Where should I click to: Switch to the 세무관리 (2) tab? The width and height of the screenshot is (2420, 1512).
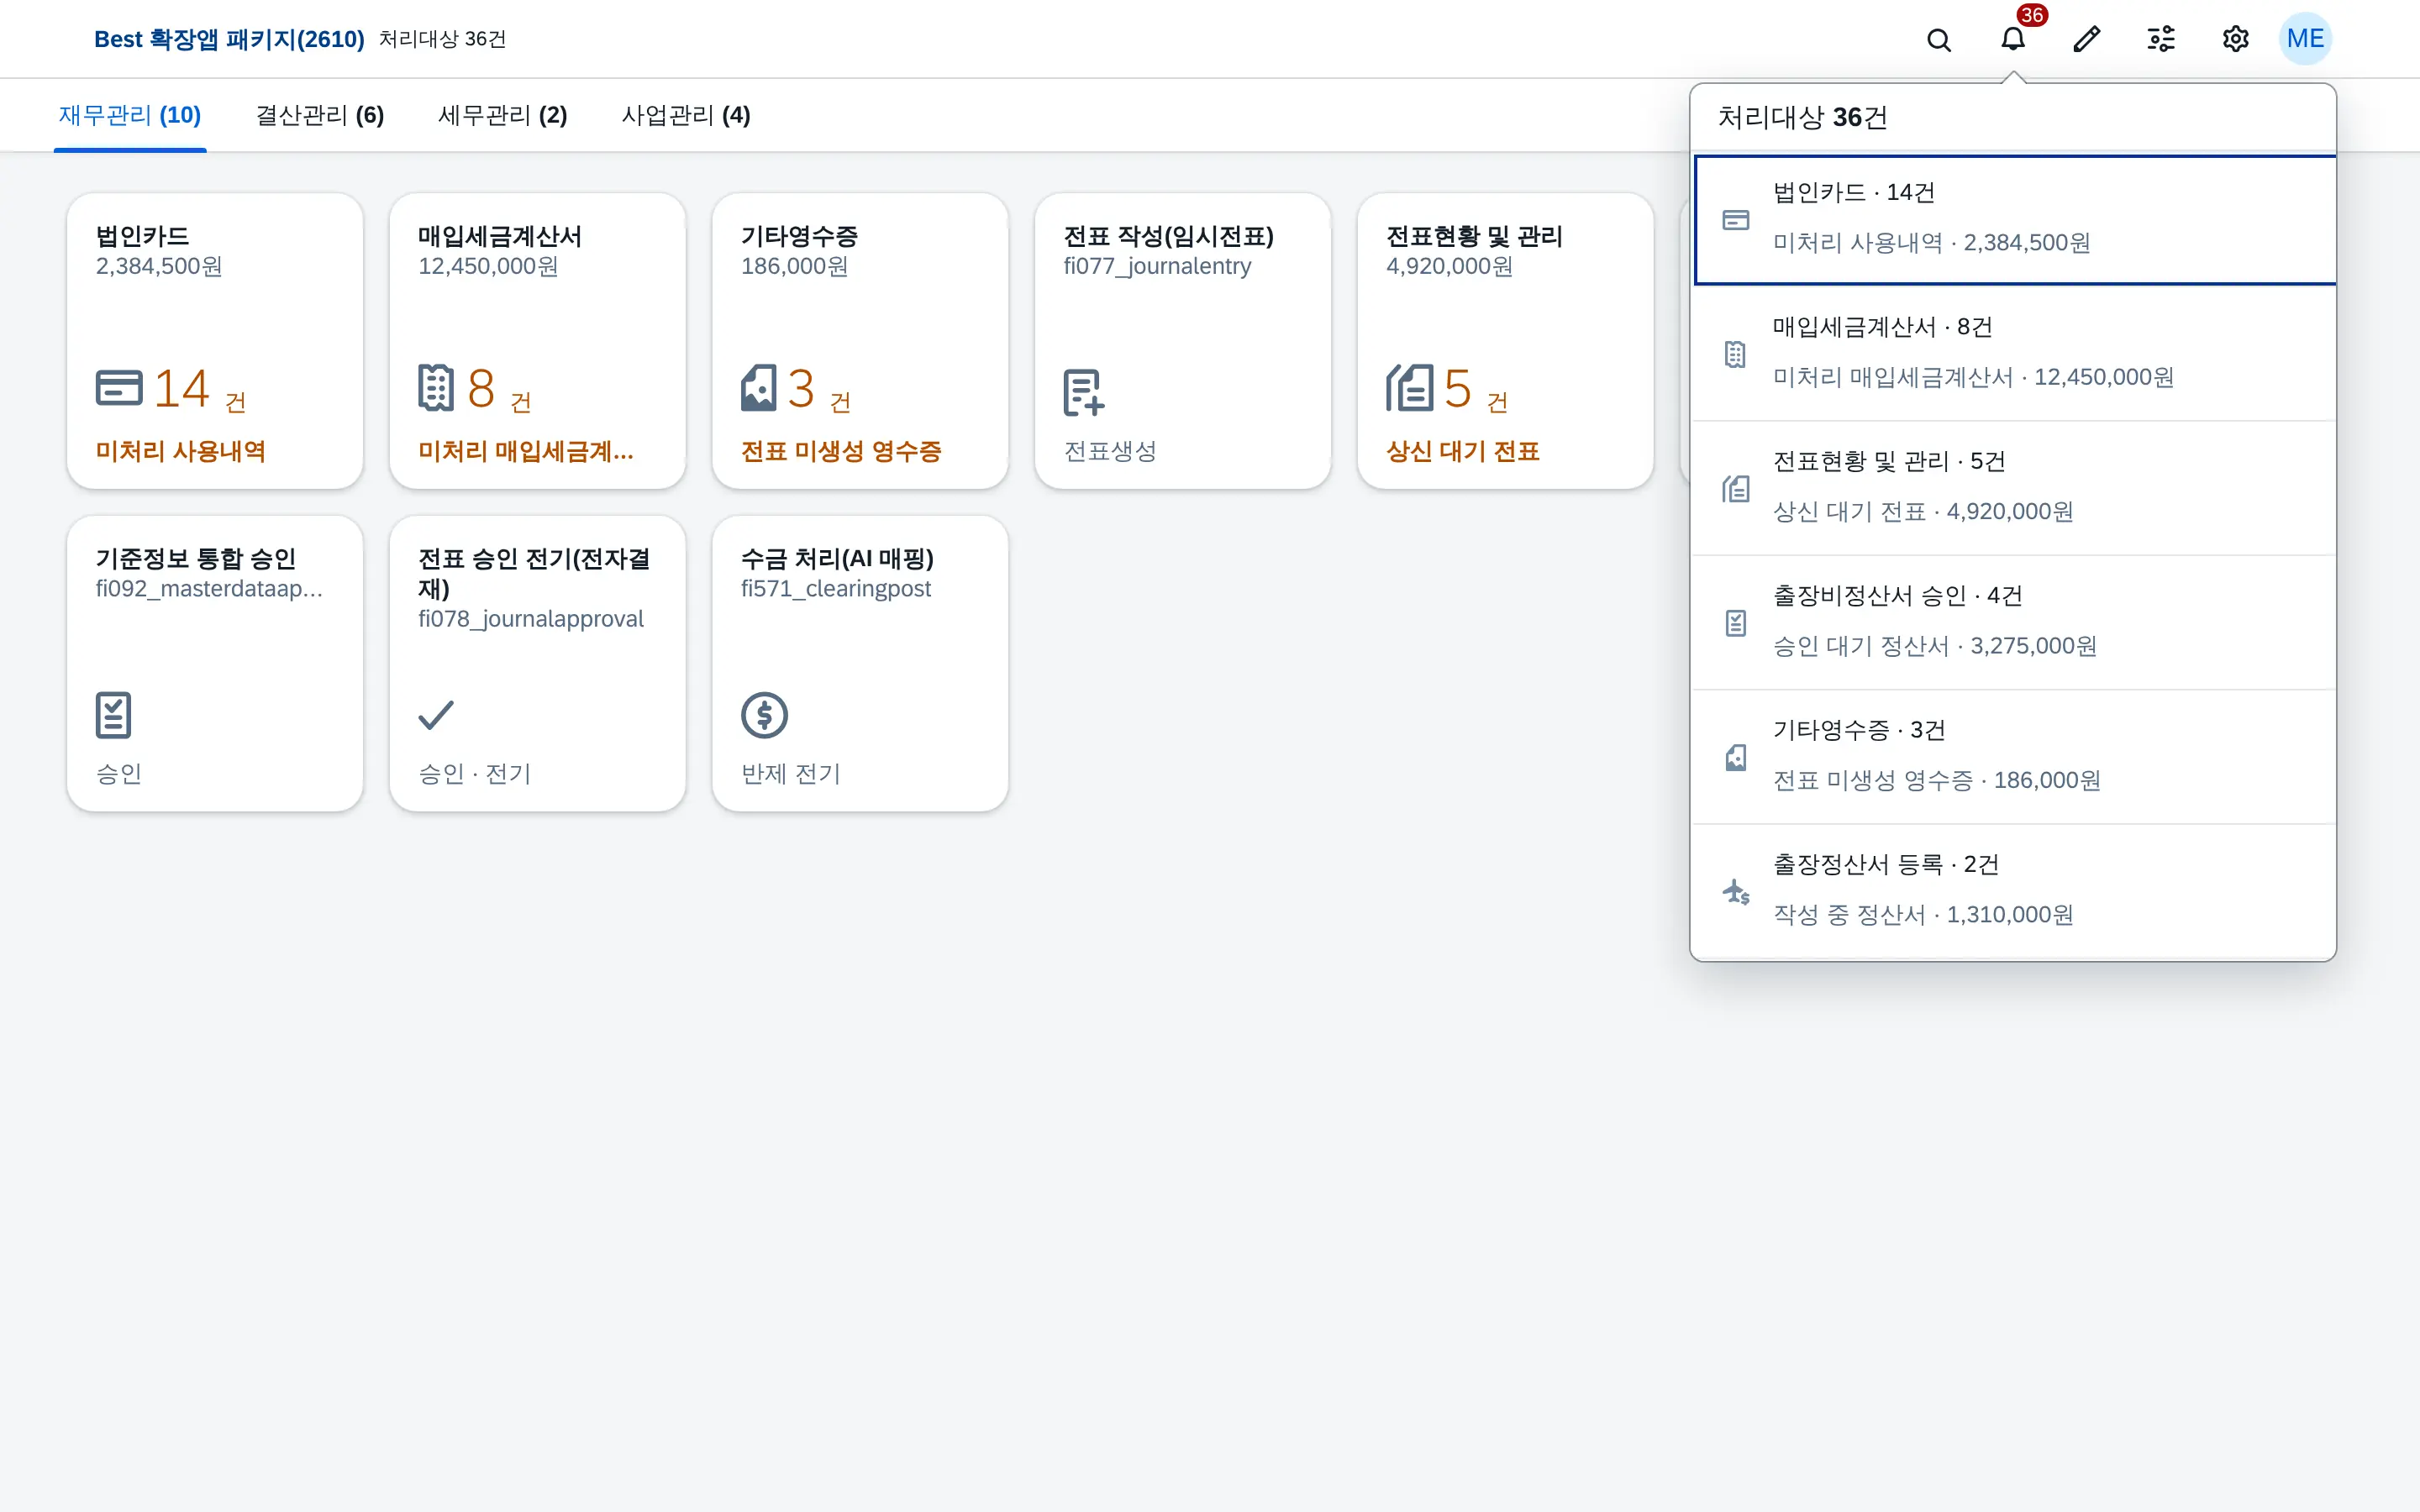click(x=503, y=116)
